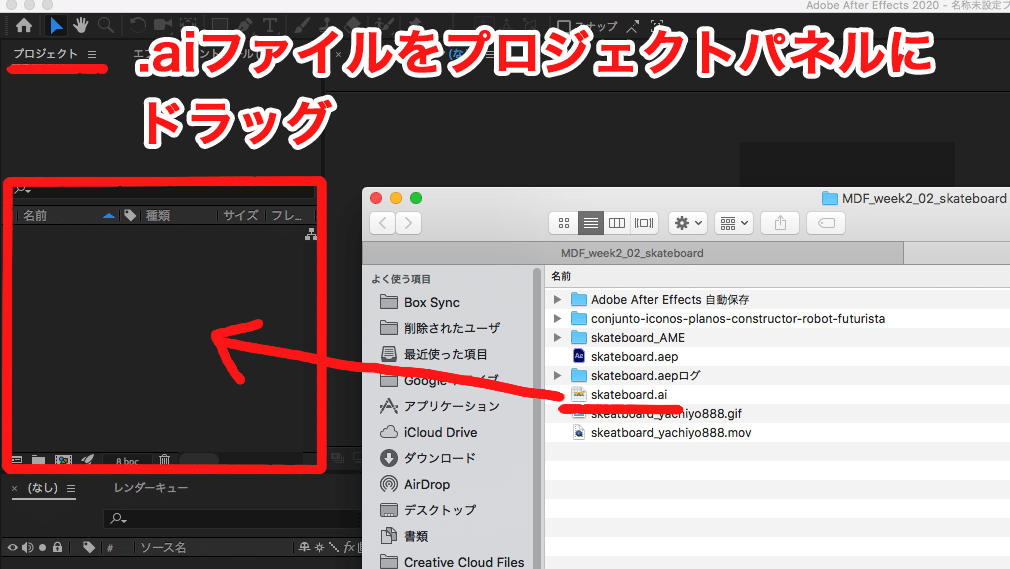Sort project items by 種類 column
This screenshot has width=1010, height=569.
pyautogui.click(x=158, y=215)
